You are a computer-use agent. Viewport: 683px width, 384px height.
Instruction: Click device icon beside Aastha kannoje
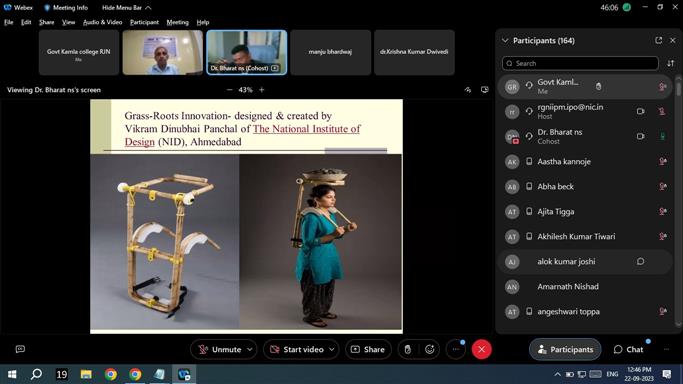tap(529, 162)
